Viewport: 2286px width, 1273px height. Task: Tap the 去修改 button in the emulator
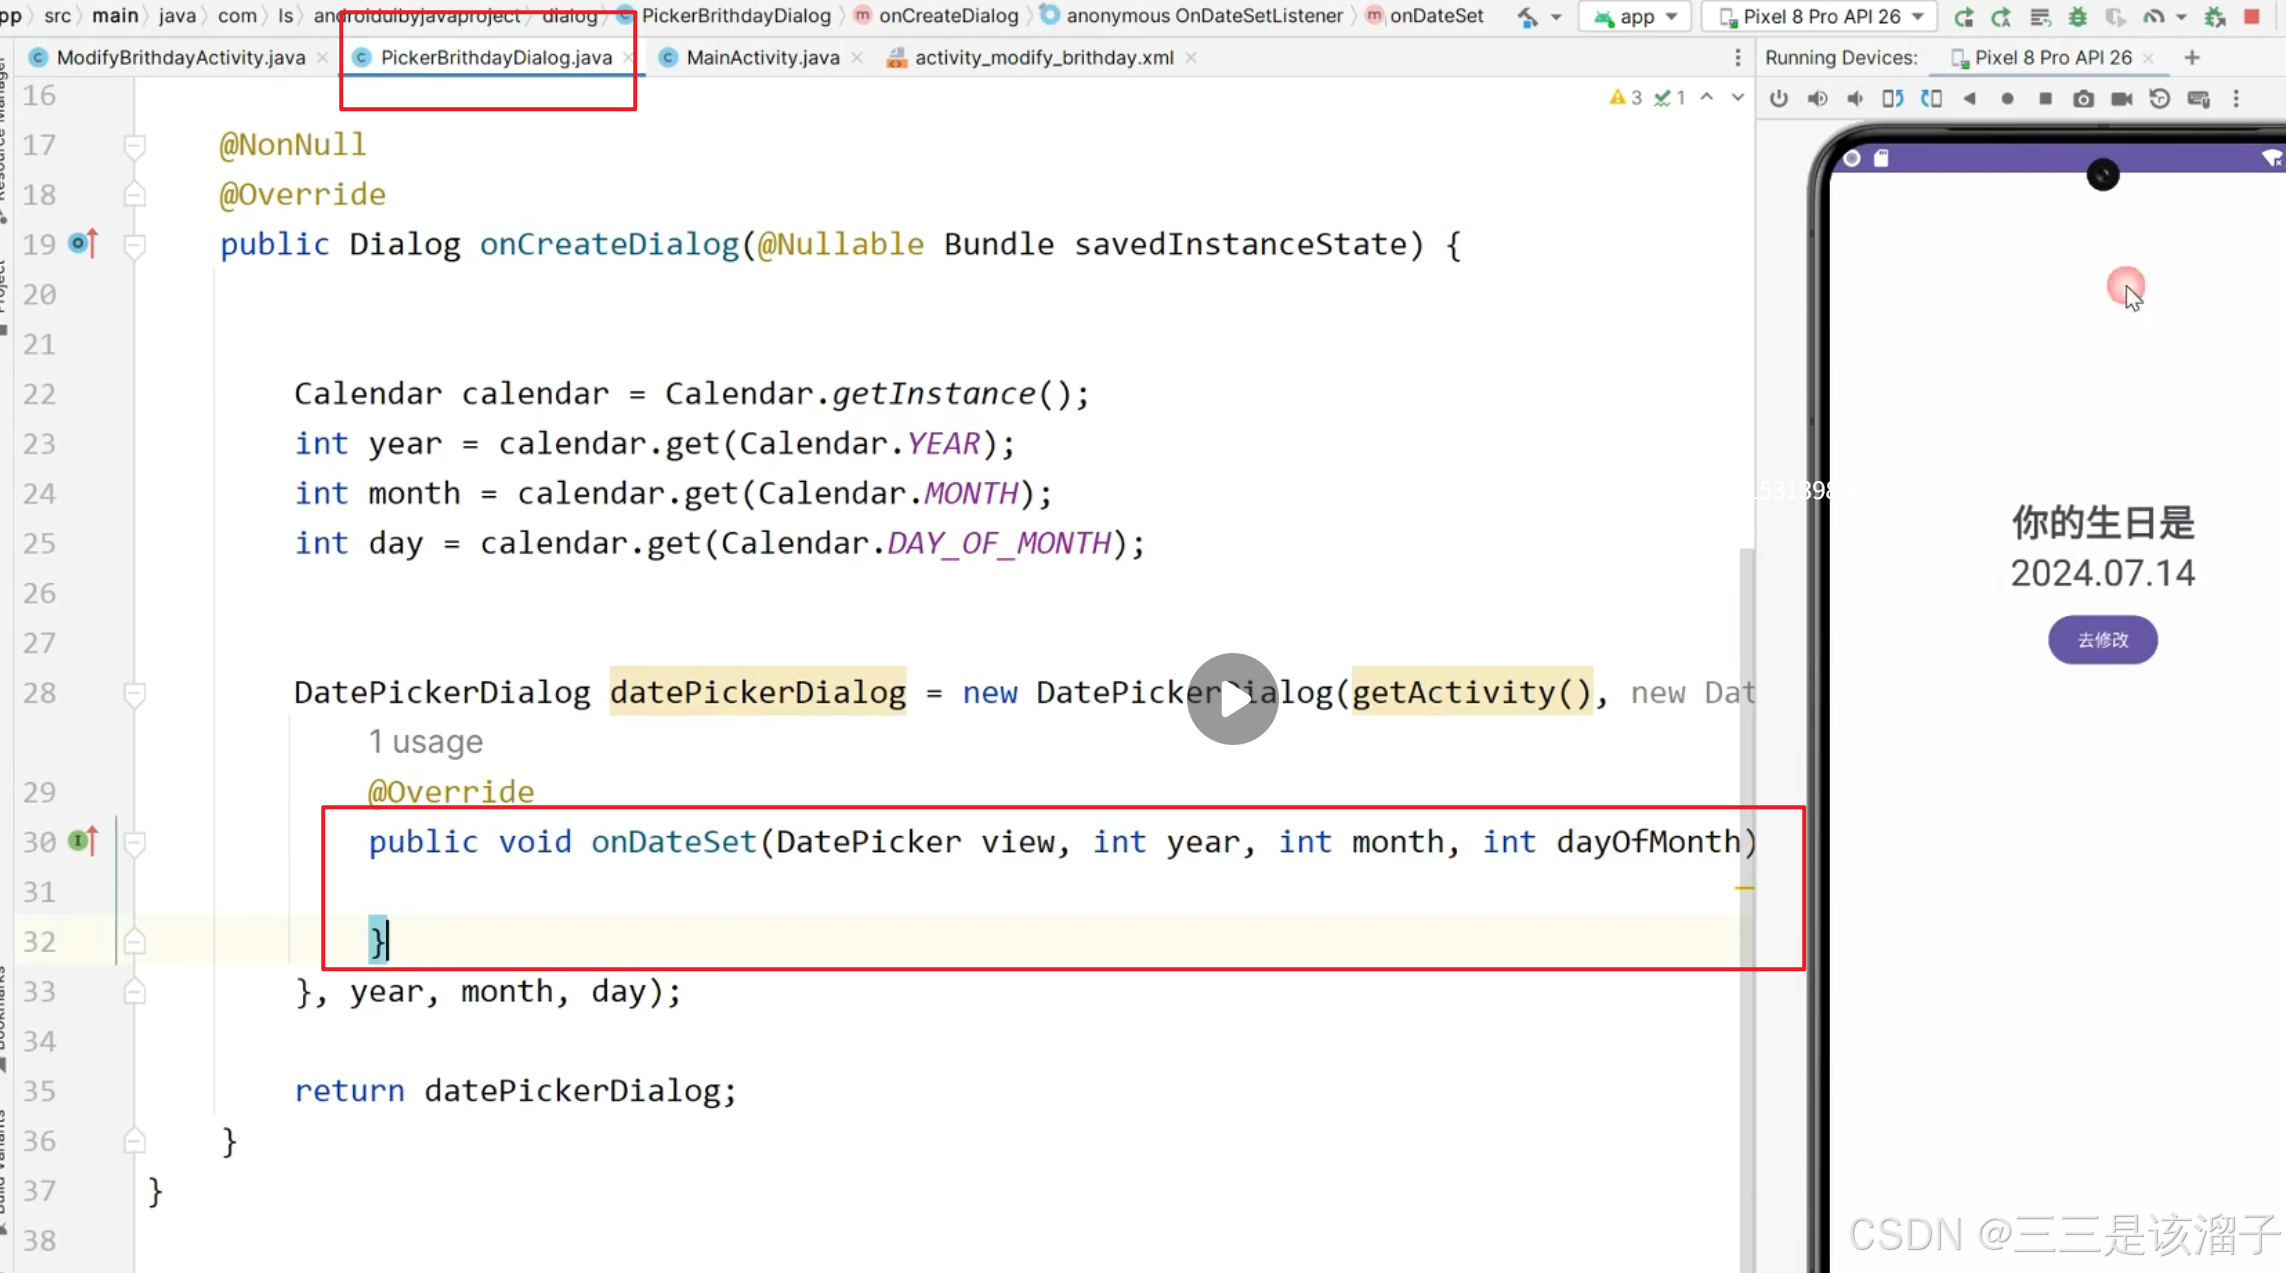pyautogui.click(x=2102, y=639)
